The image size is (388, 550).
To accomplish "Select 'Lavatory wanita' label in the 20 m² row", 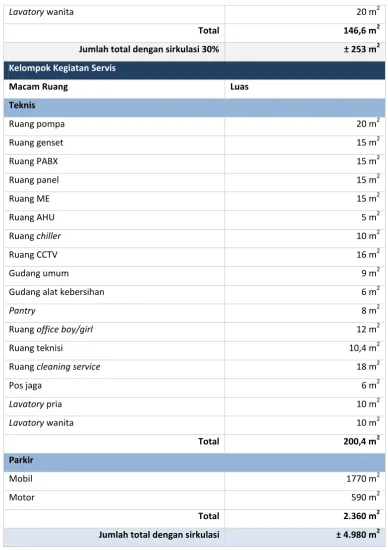I will coord(41,12).
